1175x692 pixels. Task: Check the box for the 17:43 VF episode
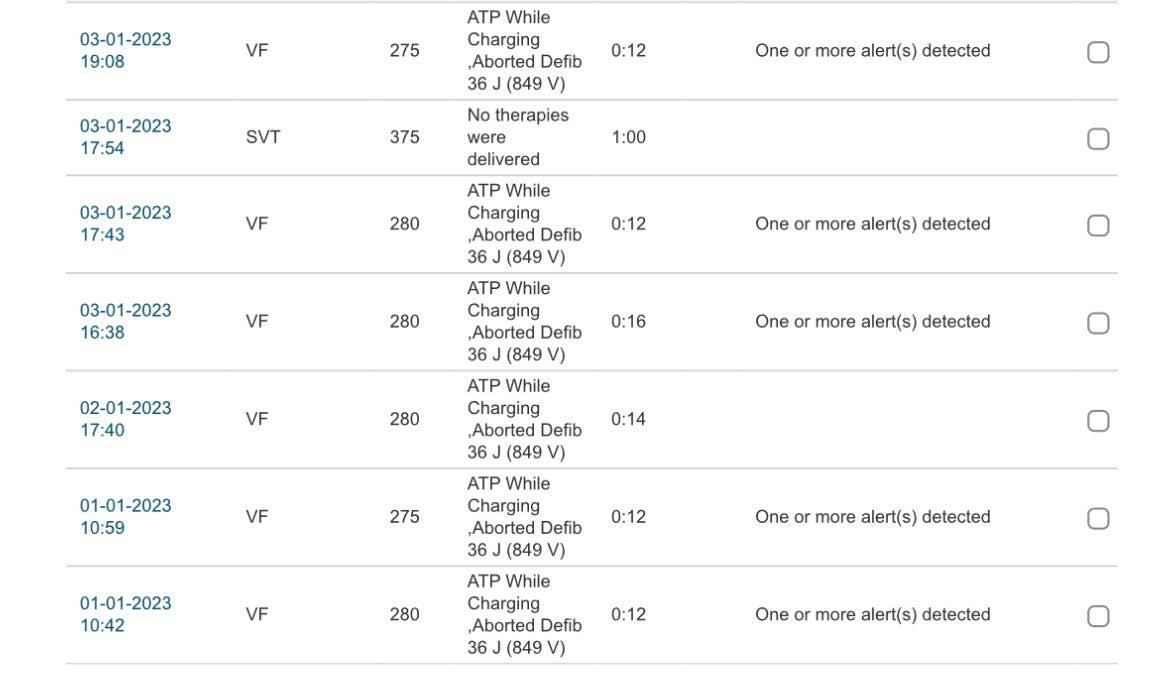coord(1098,226)
